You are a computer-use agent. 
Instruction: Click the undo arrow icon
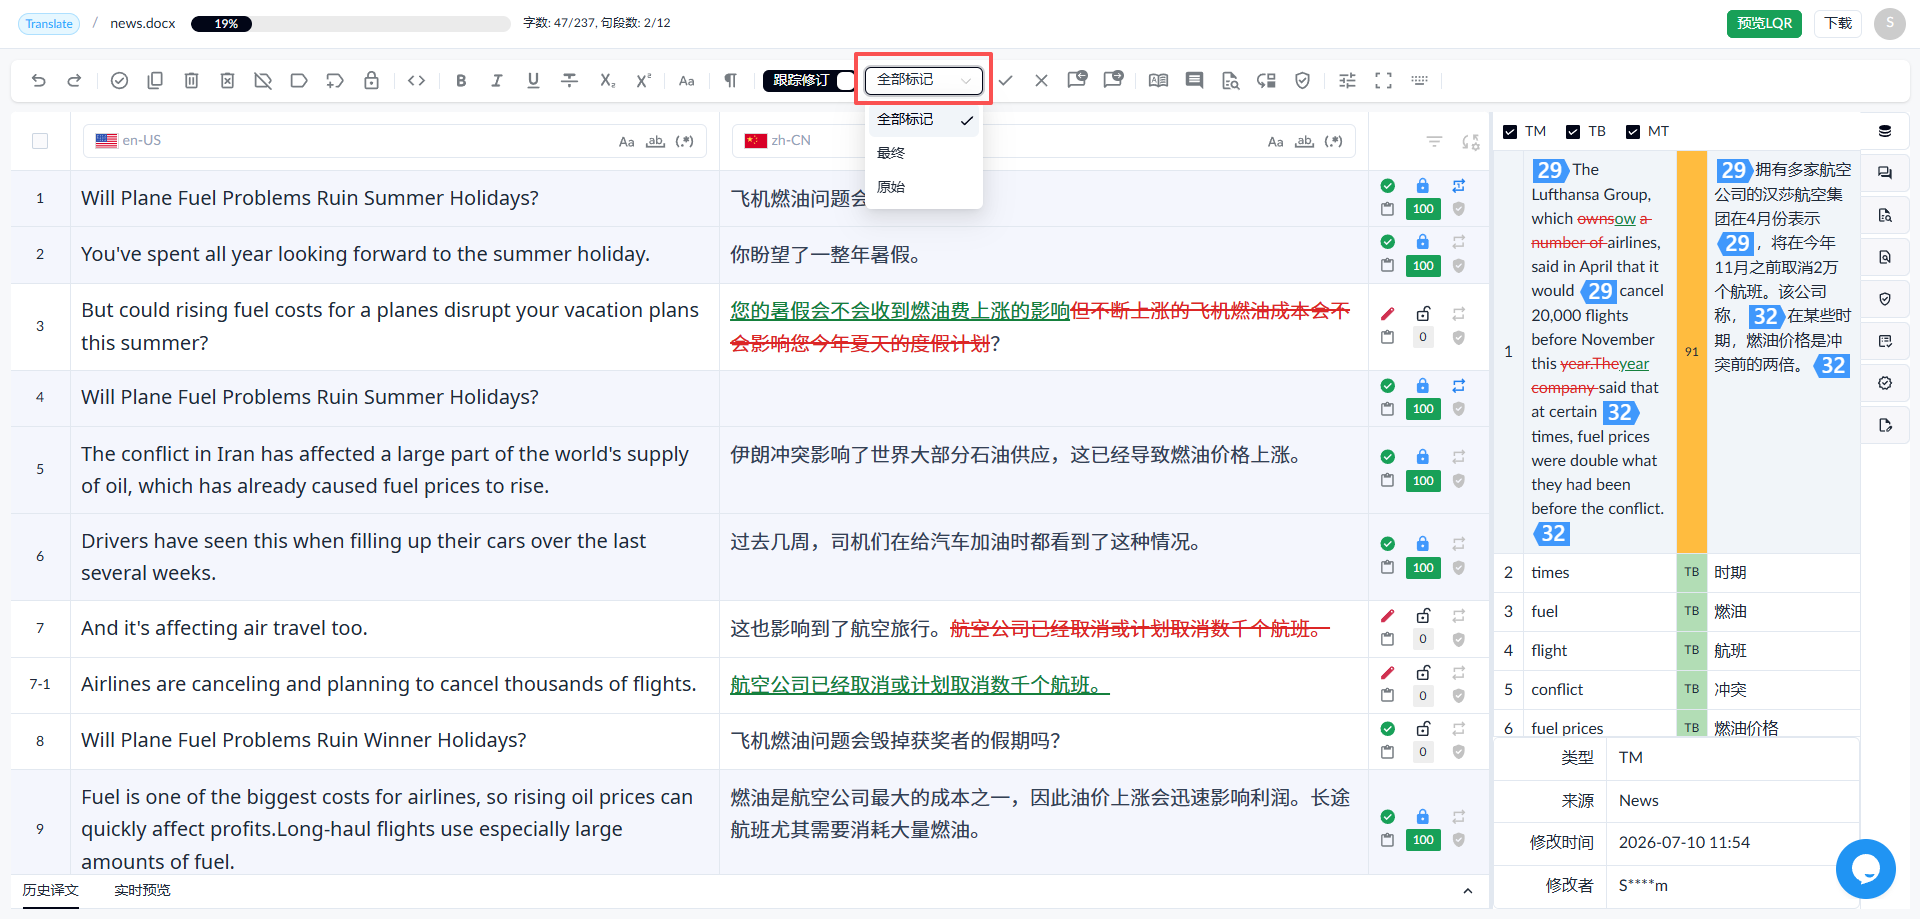pos(39,81)
